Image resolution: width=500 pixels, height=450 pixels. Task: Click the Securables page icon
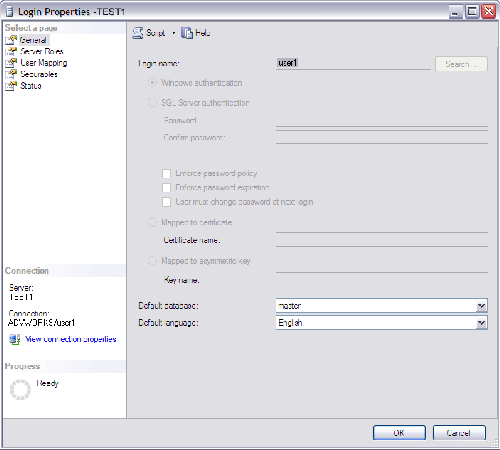tap(11, 74)
